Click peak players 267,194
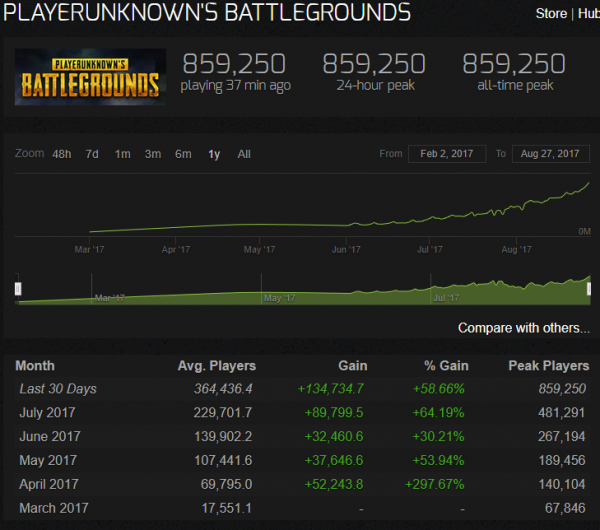 tap(561, 436)
